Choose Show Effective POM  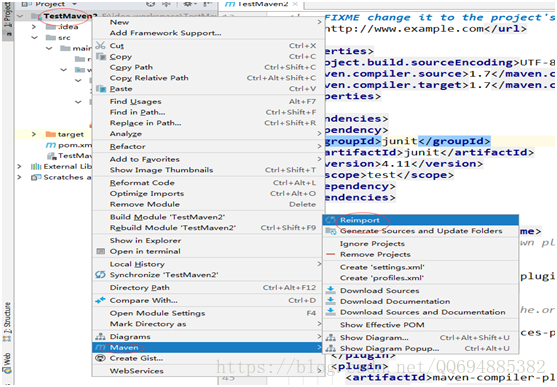pos(421,325)
